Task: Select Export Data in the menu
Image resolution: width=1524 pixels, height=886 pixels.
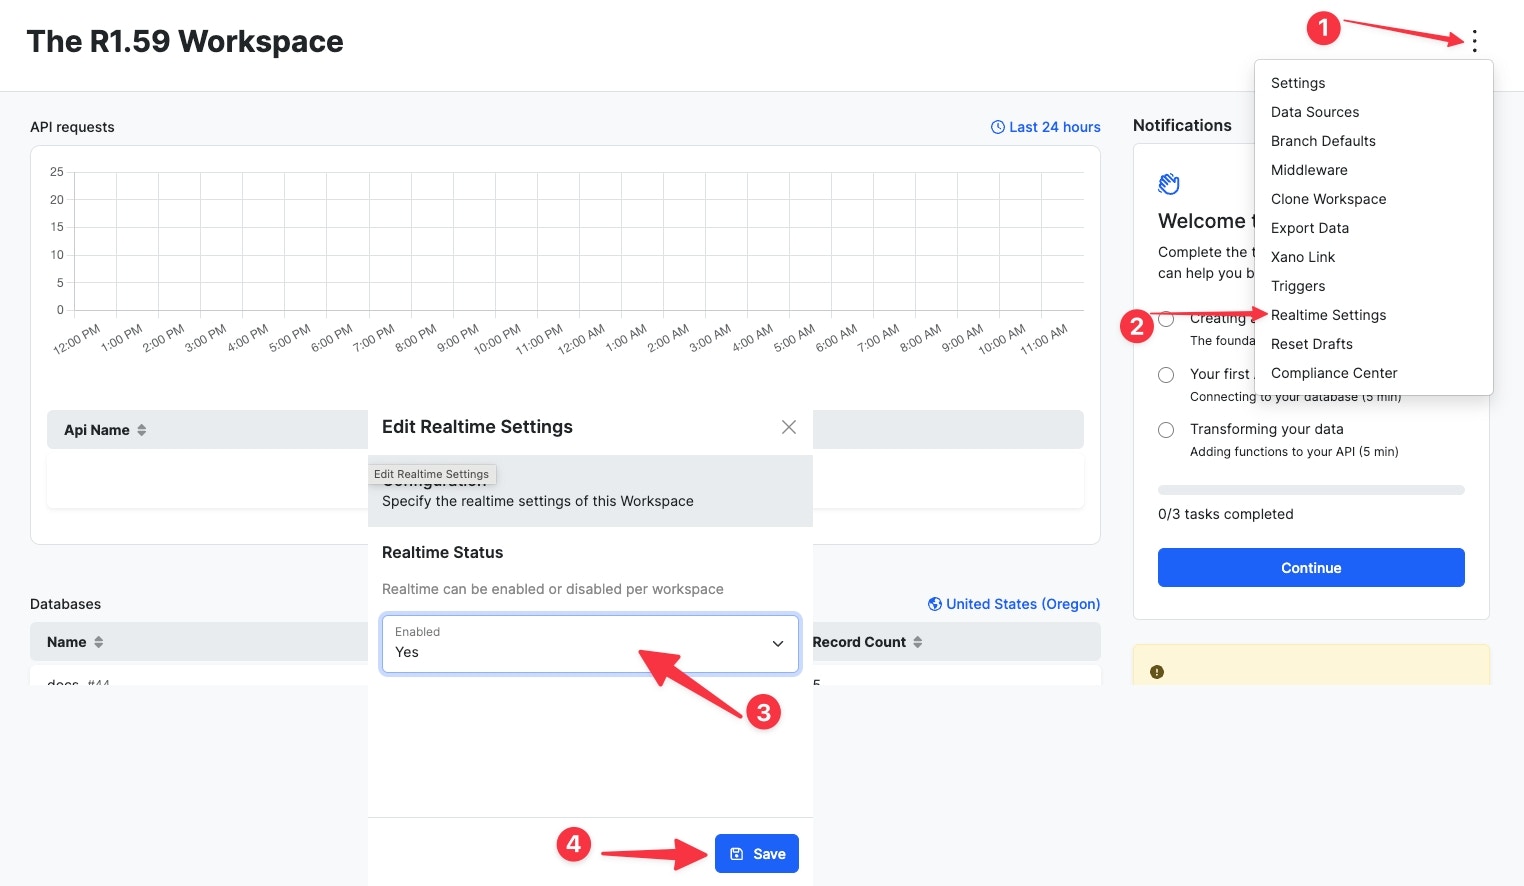Action: pos(1310,228)
